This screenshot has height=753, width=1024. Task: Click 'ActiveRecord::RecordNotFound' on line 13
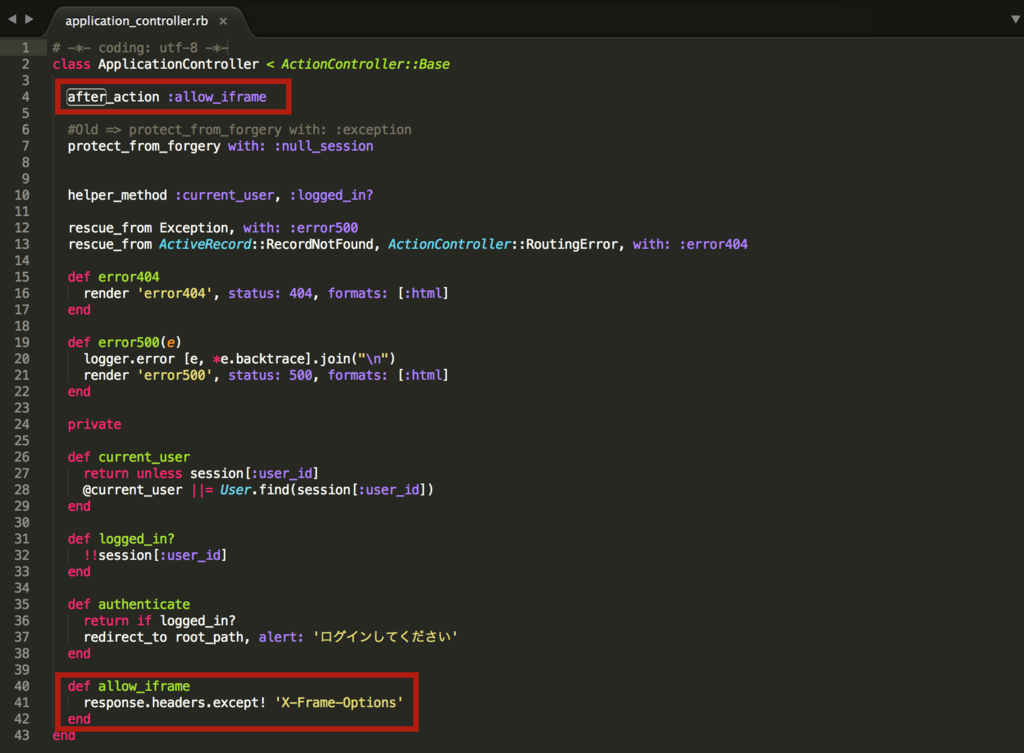(266, 244)
